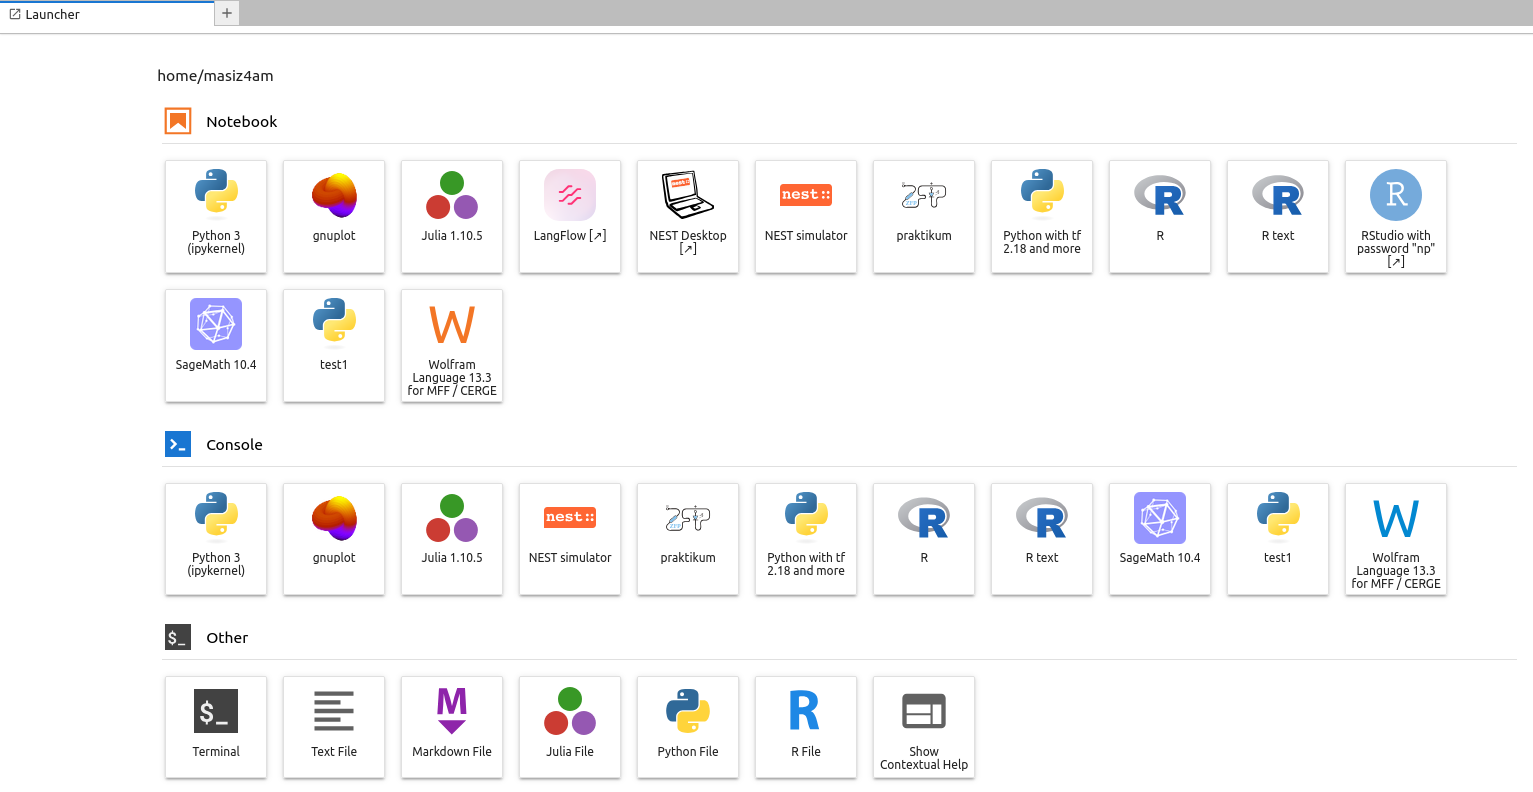Create notebook with Python with tf 2.18
1533x792 pixels.
[x=1042, y=216]
